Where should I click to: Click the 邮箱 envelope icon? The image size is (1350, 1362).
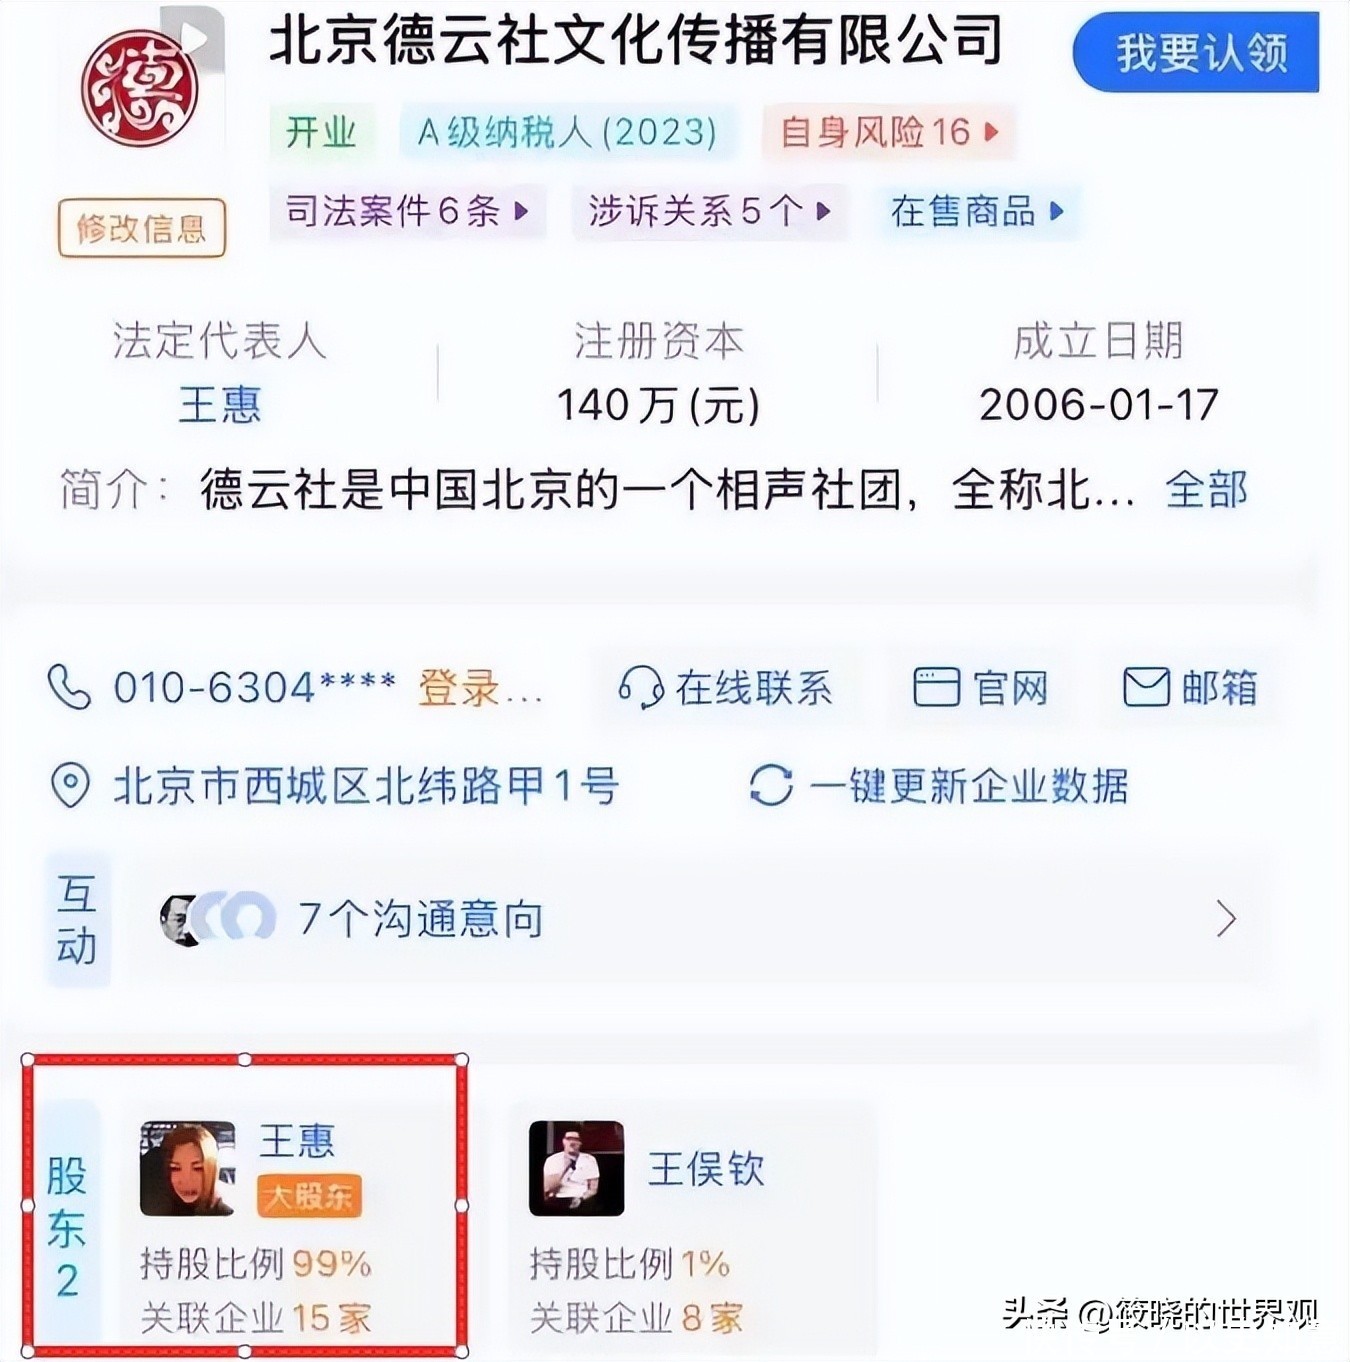tap(1146, 688)
